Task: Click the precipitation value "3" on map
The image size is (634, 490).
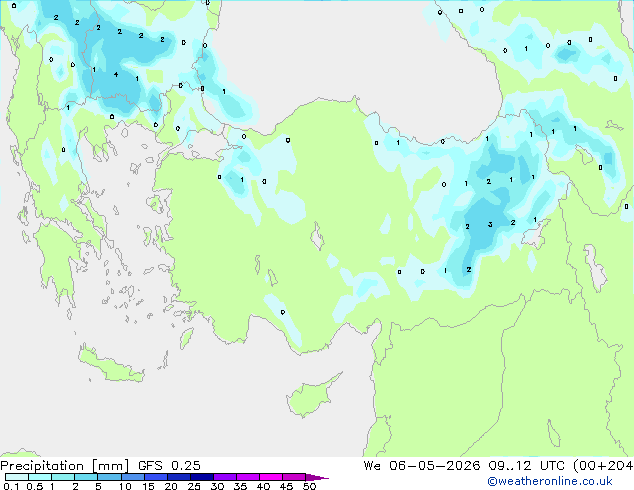Action: coord(490,224)
